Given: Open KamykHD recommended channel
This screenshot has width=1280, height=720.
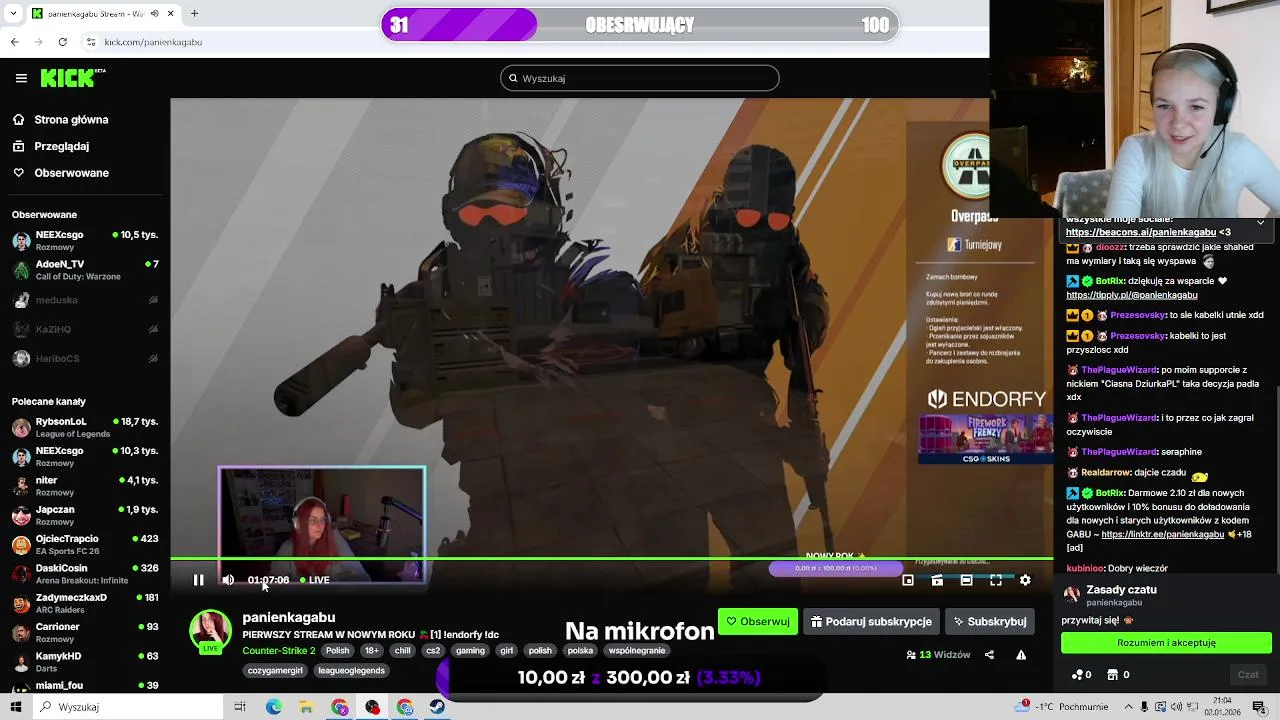Looking at the screenshot, I should click(x=85, y=662).
